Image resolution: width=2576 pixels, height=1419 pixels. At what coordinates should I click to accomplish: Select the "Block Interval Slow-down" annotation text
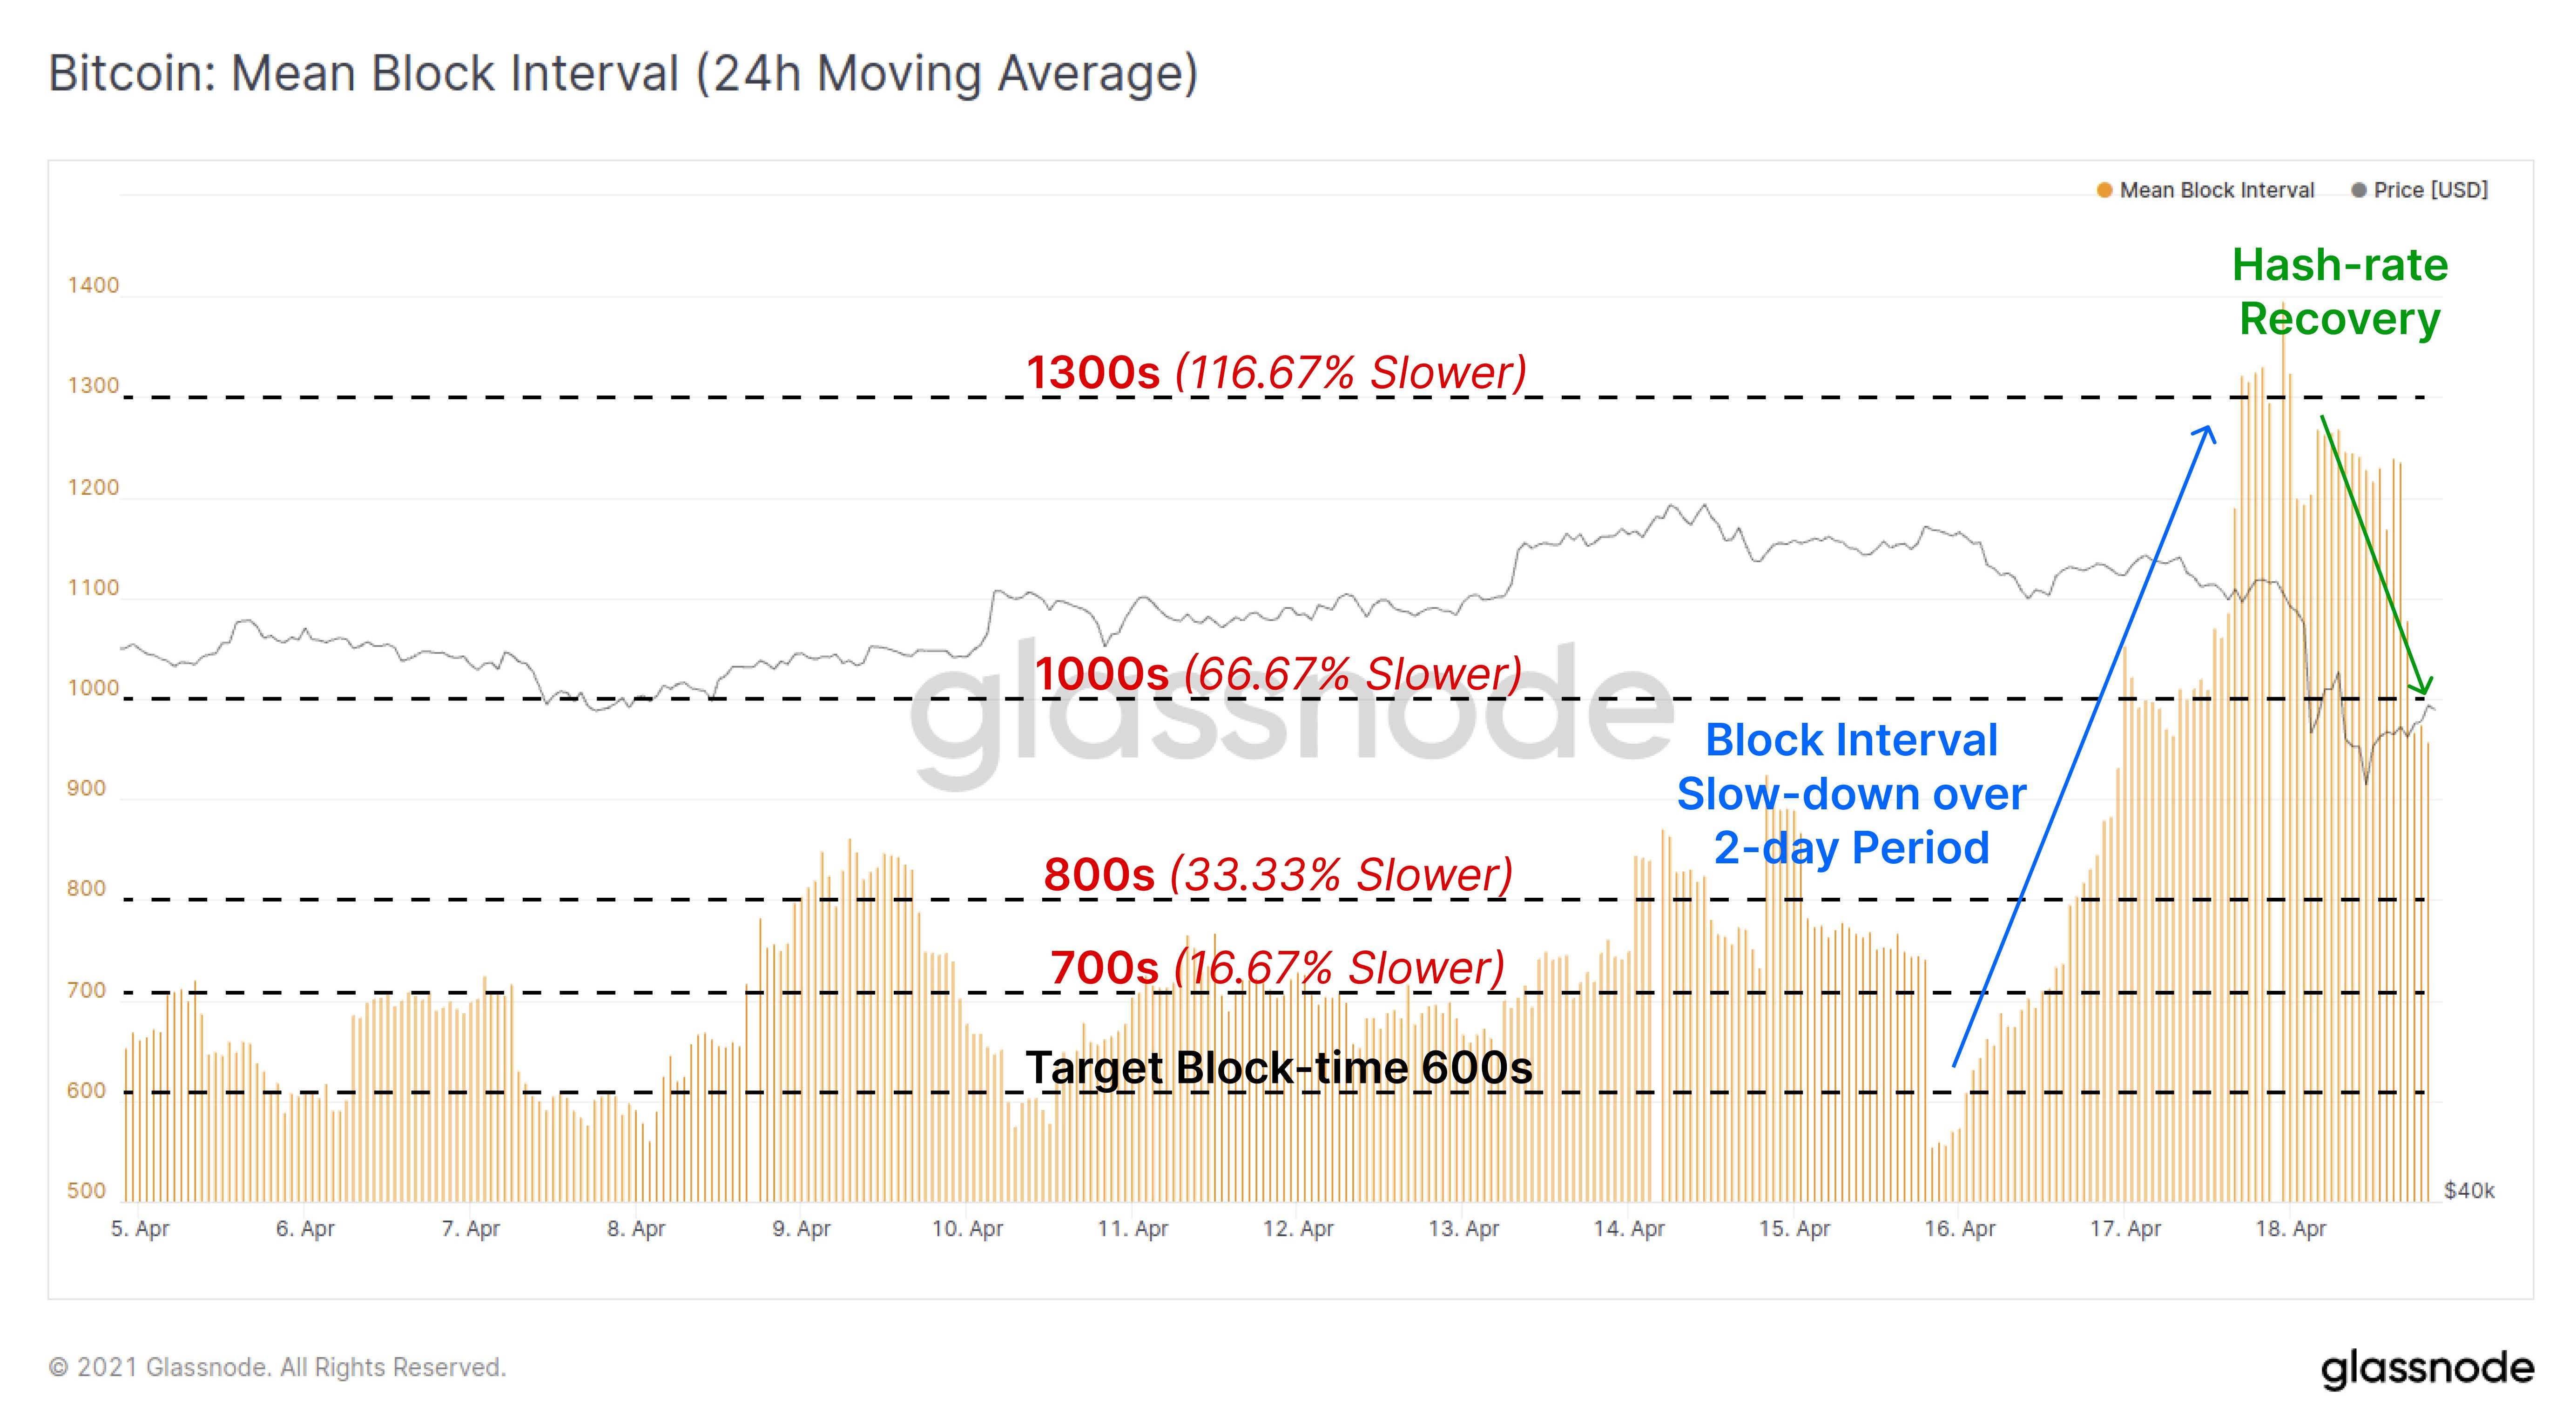point(1851,794)
